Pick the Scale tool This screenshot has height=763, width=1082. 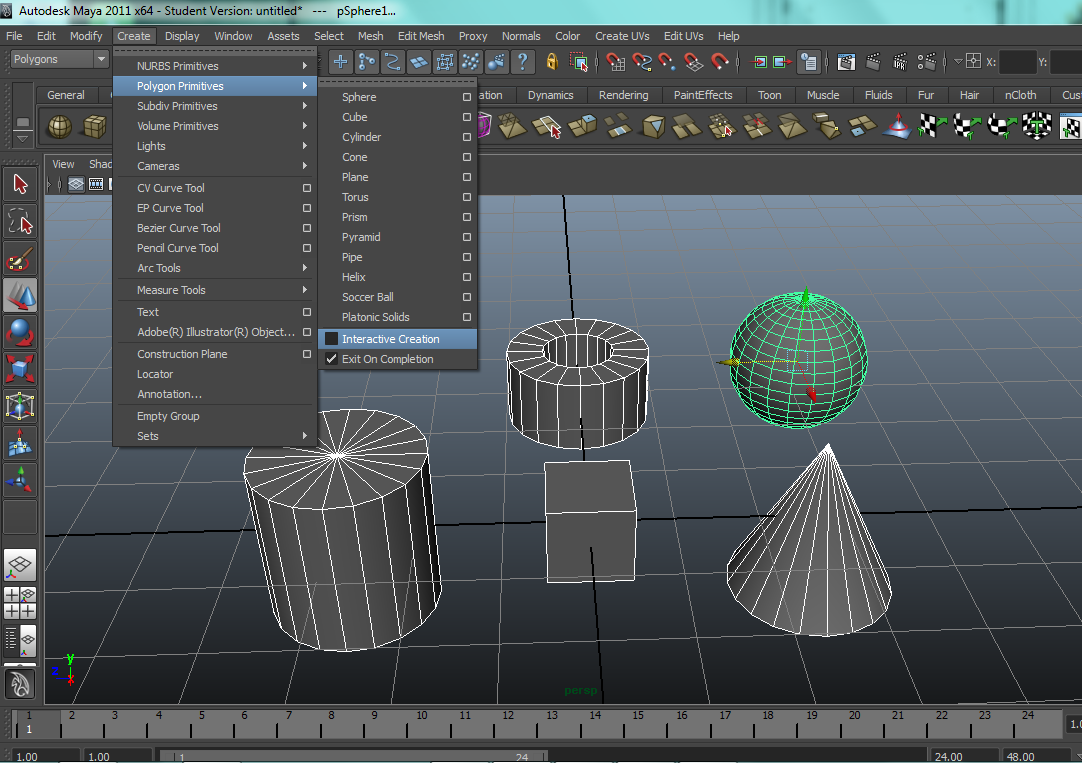point(20,369)
